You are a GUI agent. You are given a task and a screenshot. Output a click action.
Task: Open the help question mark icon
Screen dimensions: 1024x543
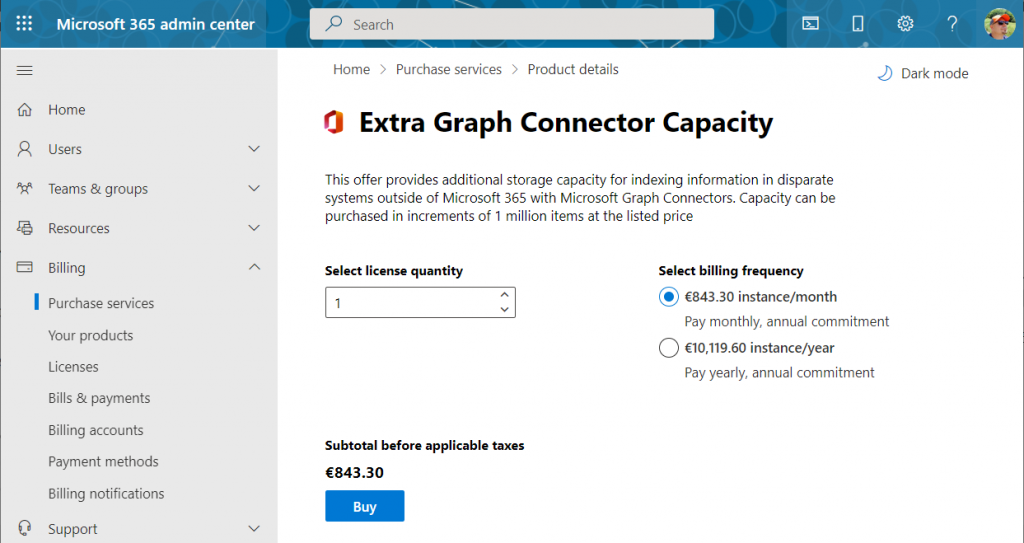pyautogui.click(x=952, y=24)
